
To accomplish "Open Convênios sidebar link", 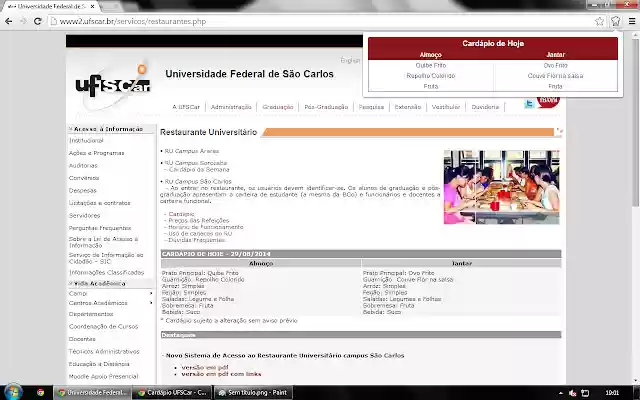I will click(x=84, y=178).
